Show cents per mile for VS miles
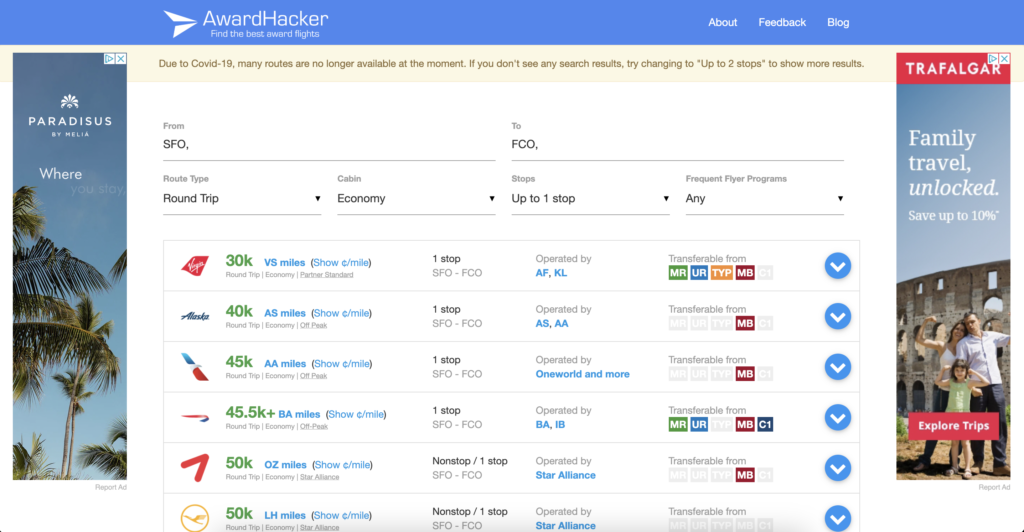Viewport: 1024px width, 532px height. point(341,262)
